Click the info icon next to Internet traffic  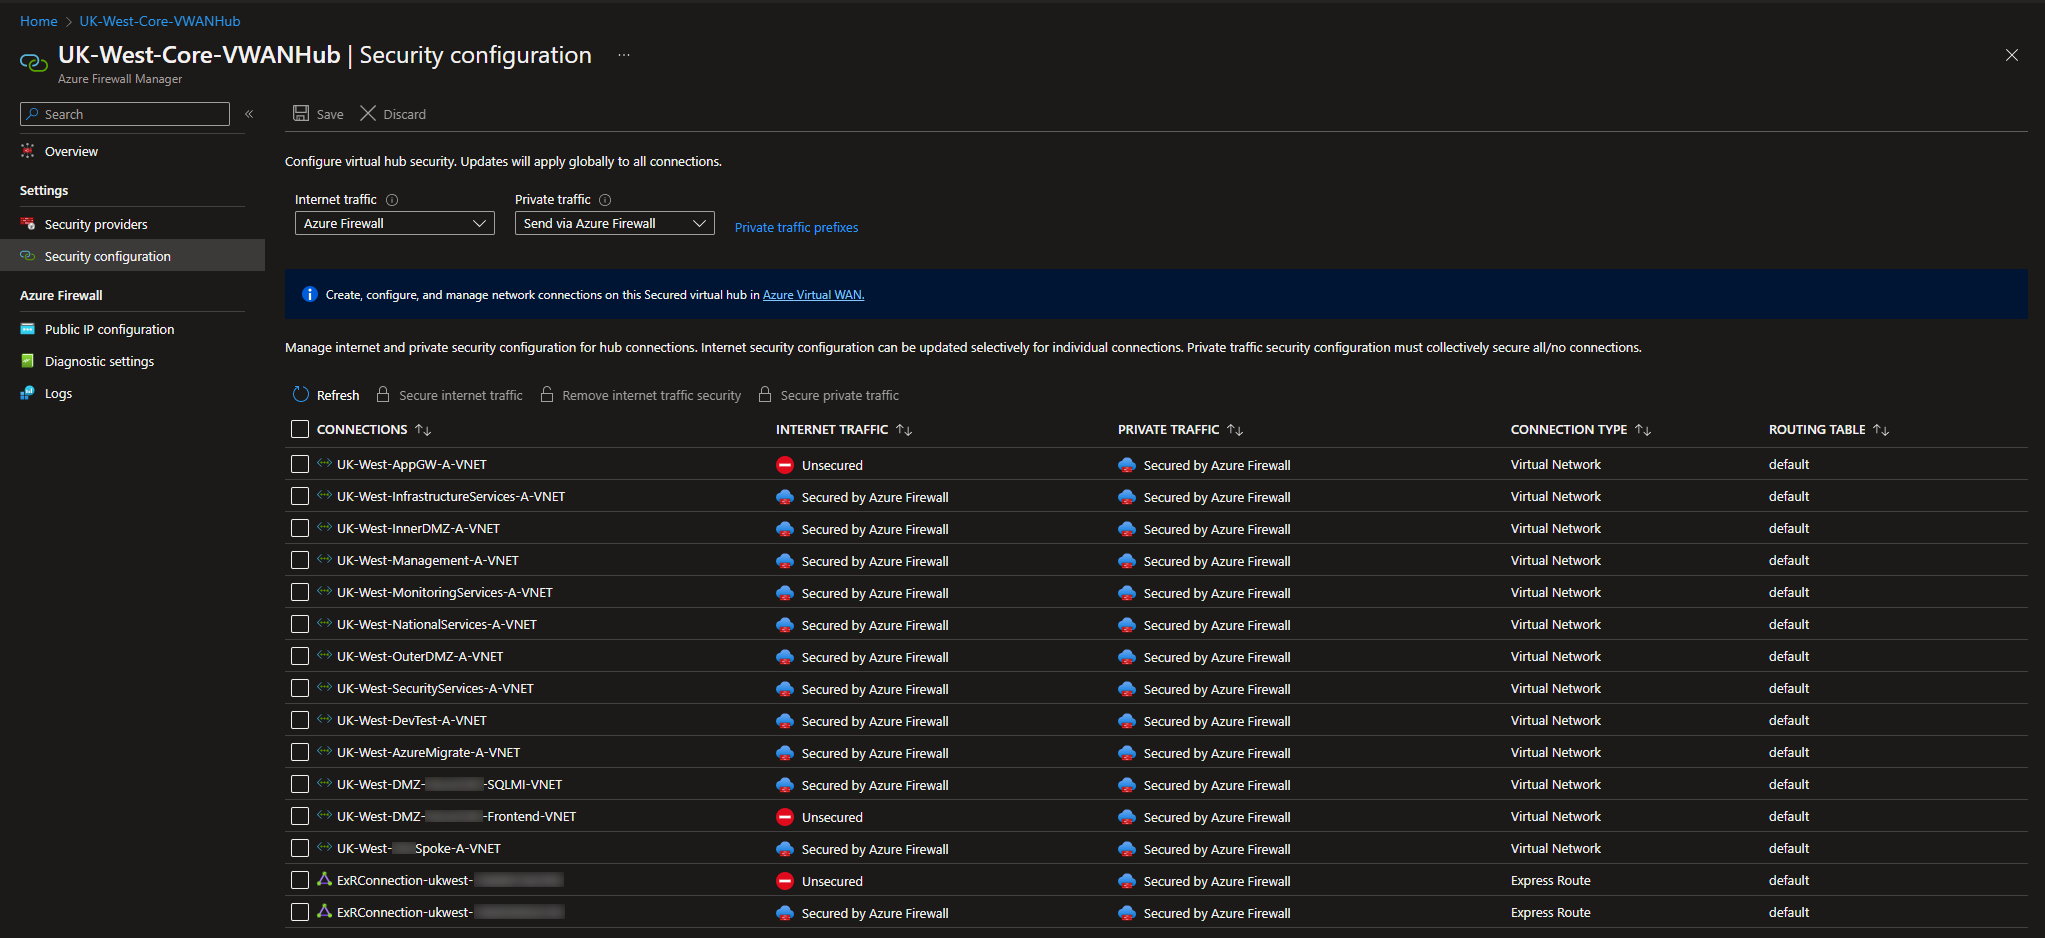(391, 199)
